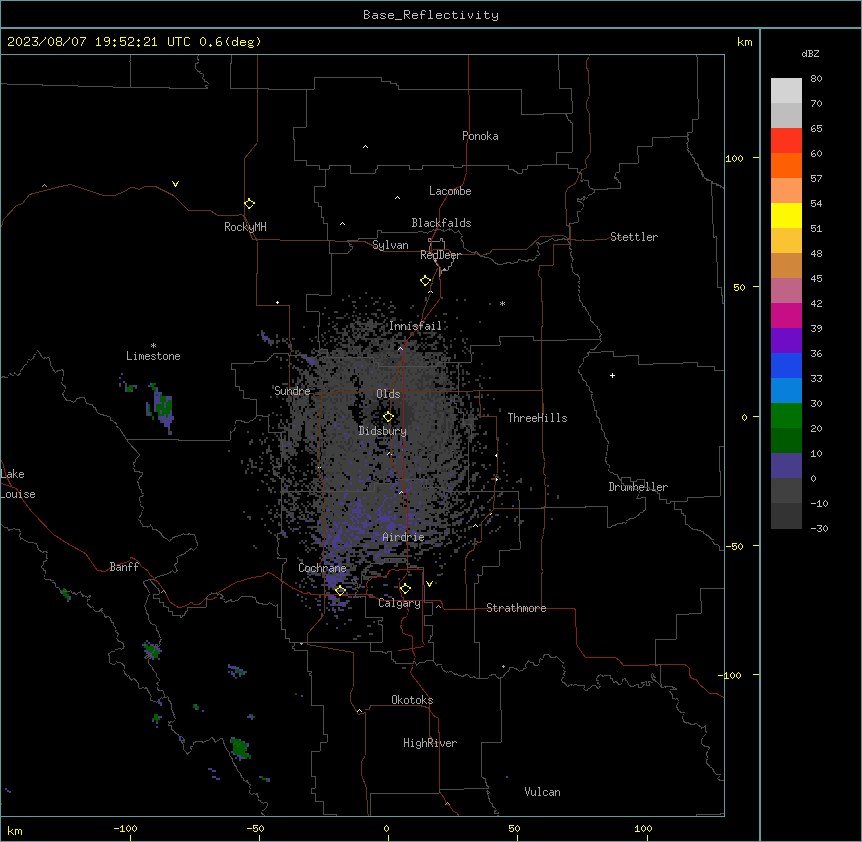The height and width of the screenshot is (842, 862).
Task: Pick the lightest gray swatch under 80 dBZ
Action: [x=786, y=90]
